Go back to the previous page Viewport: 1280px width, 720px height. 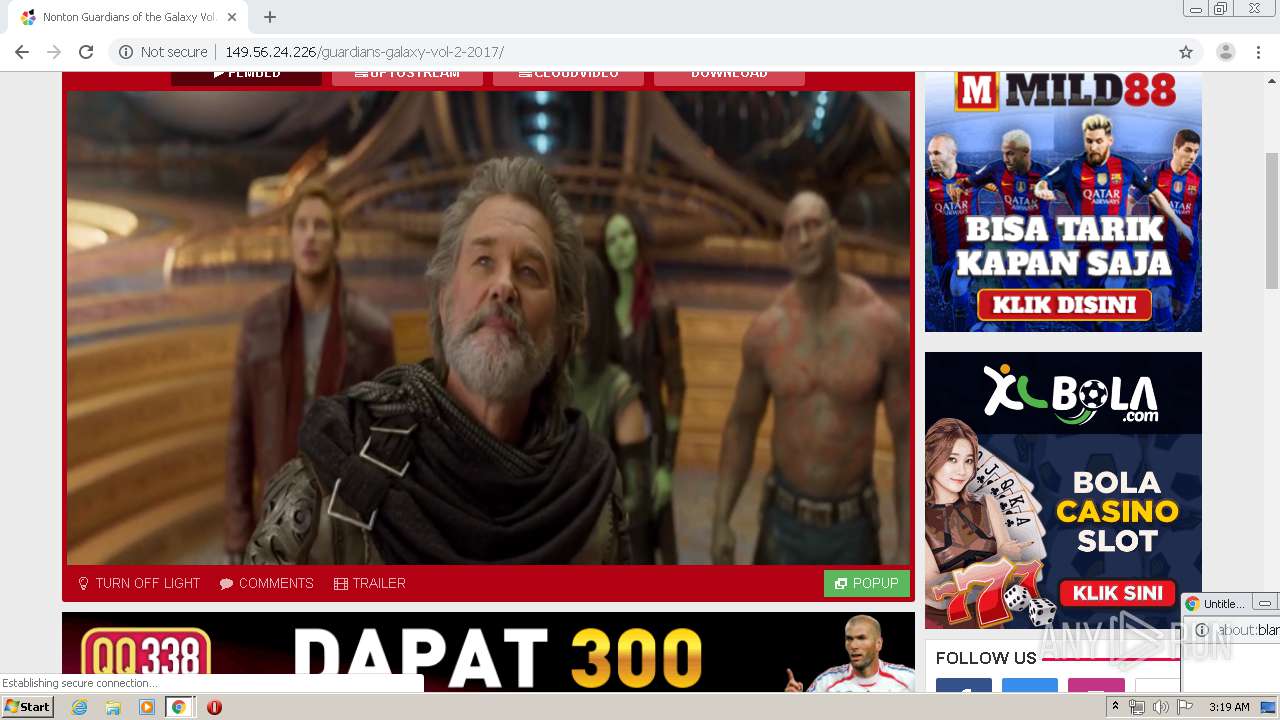(x=22, y=52)
